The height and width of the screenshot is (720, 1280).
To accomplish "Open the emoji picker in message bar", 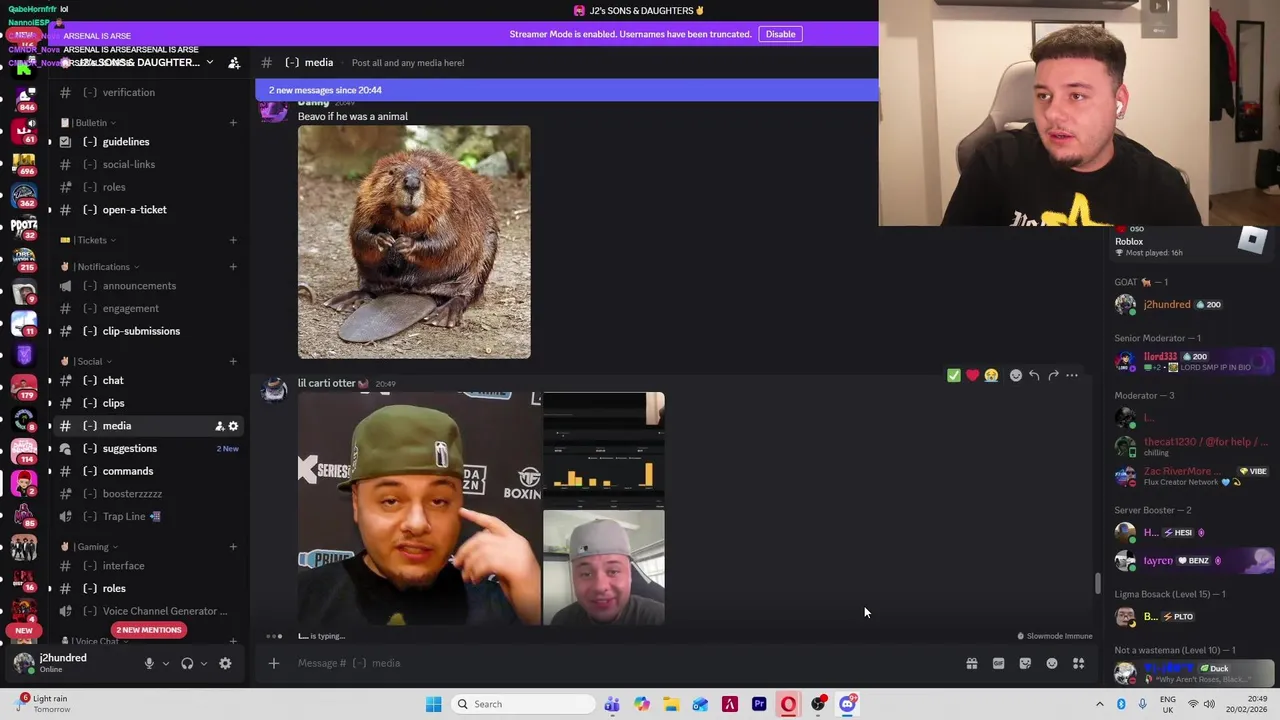I will [x=1052, y=663].
